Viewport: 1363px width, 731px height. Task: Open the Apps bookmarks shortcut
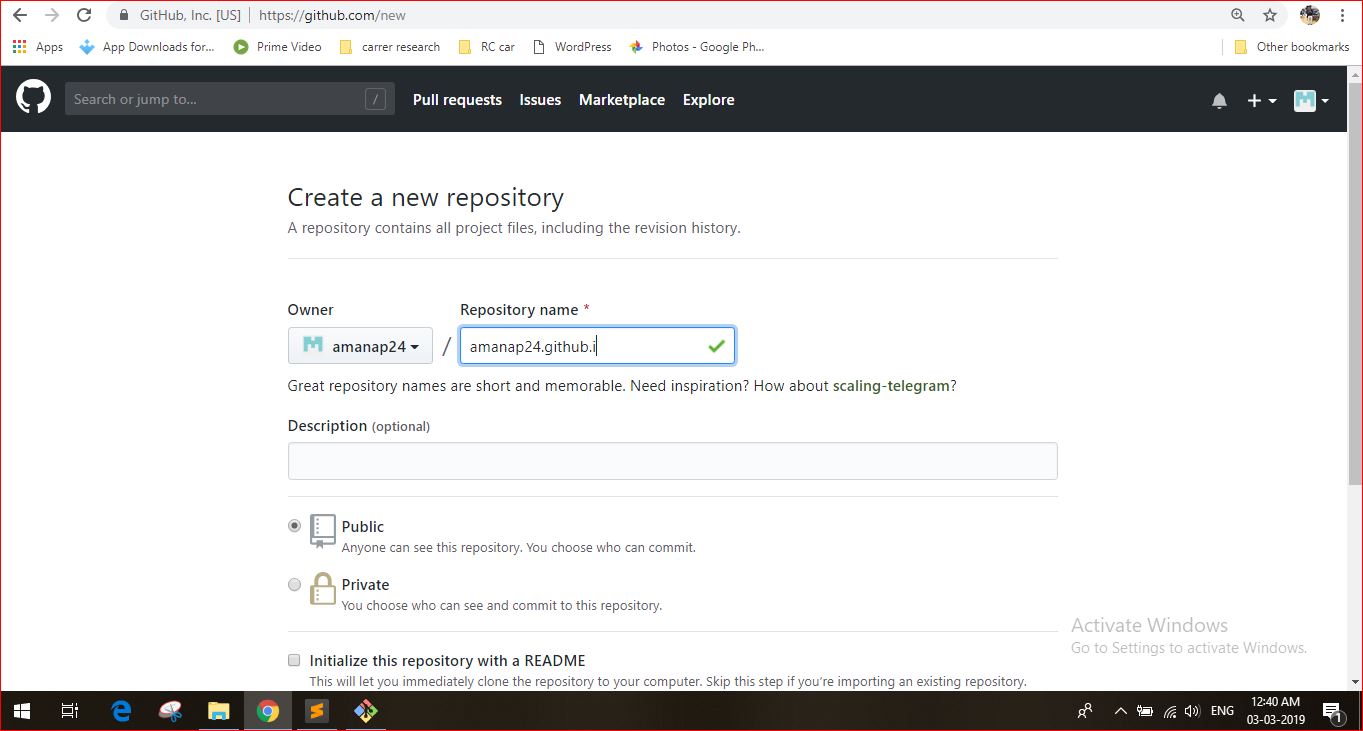37,46
